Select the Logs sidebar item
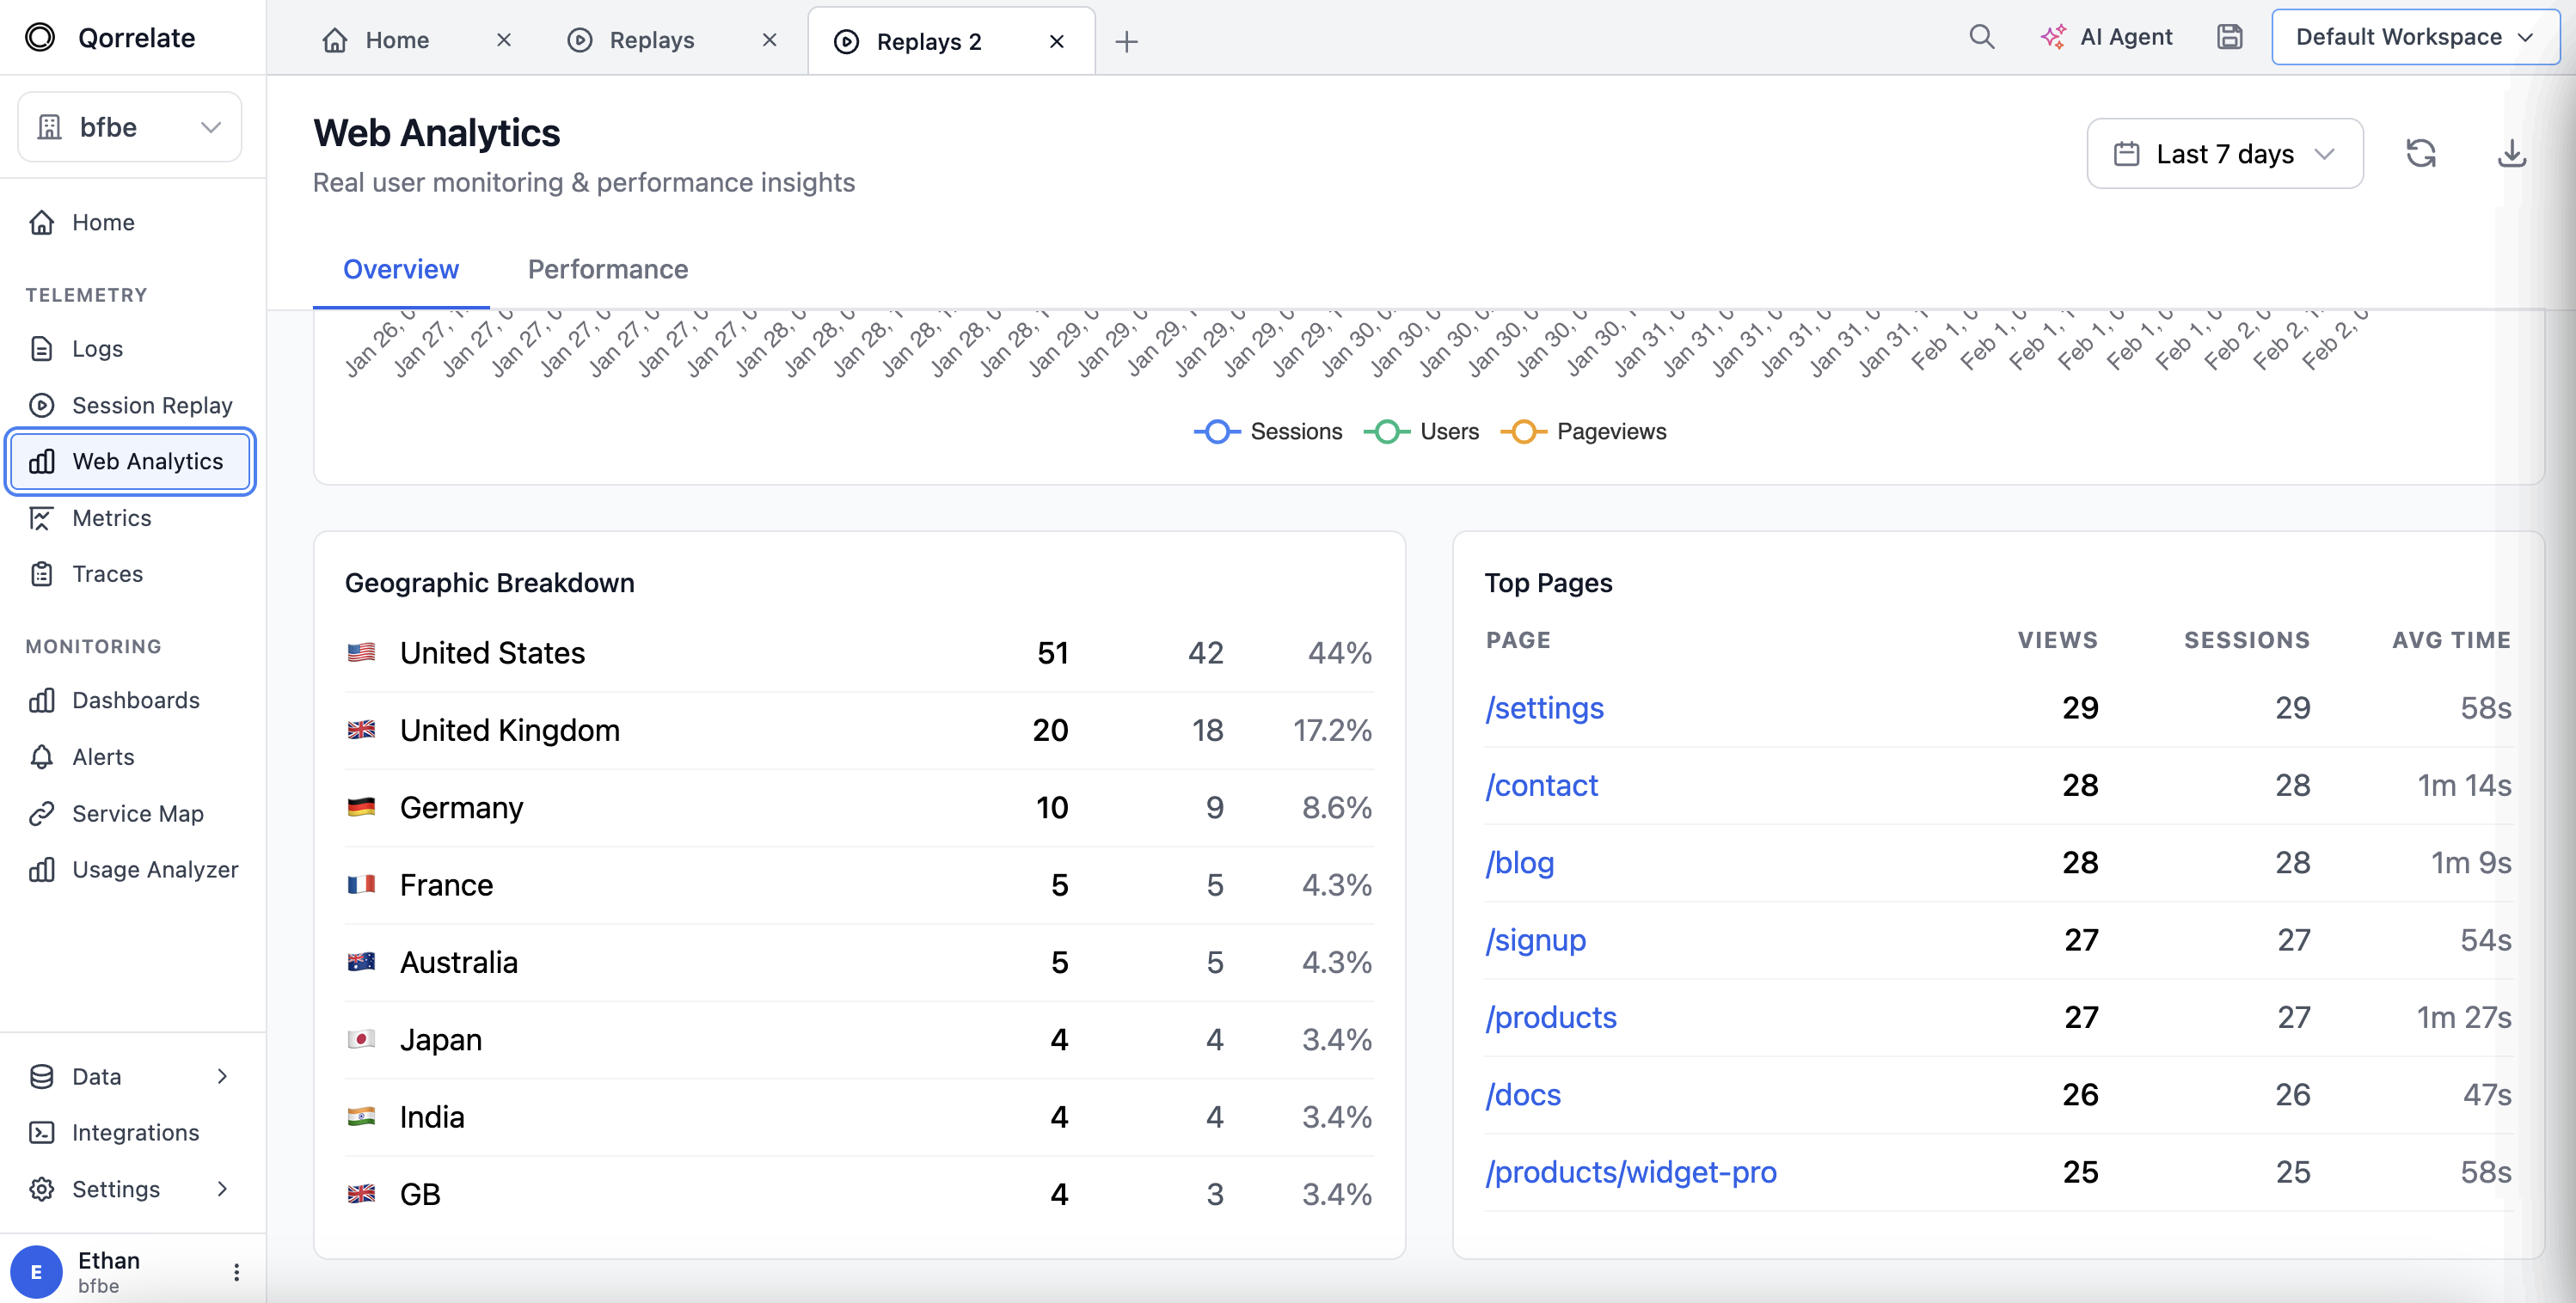This screenshot has width=2576, height=1303. coord(97,348)
